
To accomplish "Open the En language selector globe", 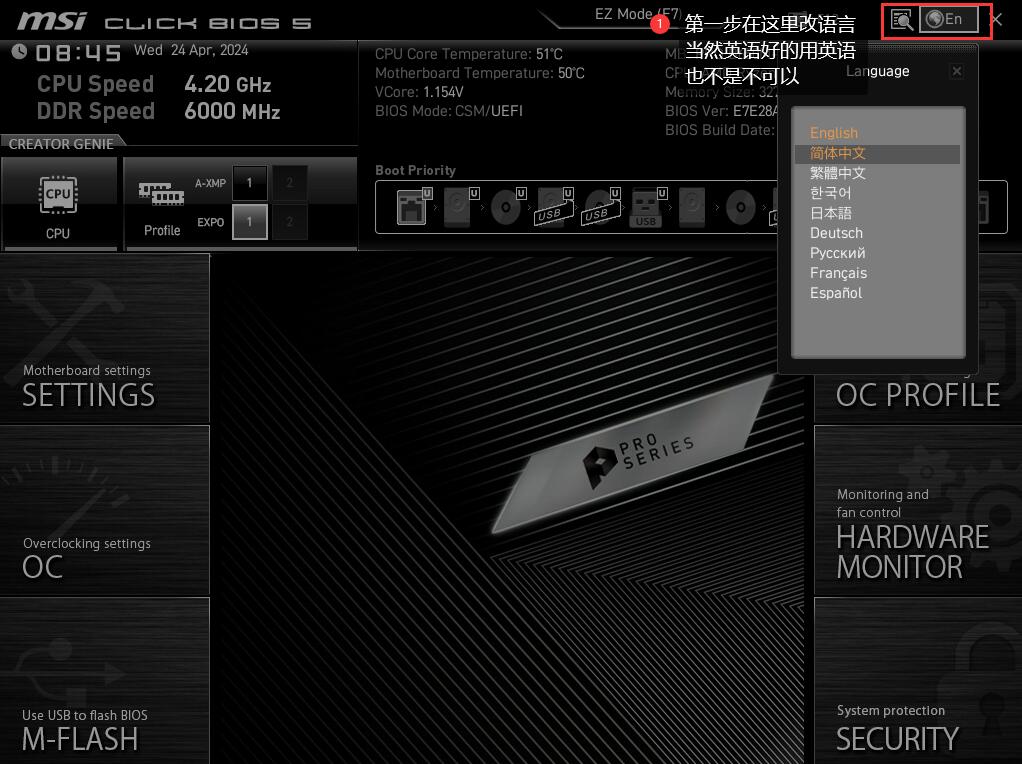I will click(948, 20).
